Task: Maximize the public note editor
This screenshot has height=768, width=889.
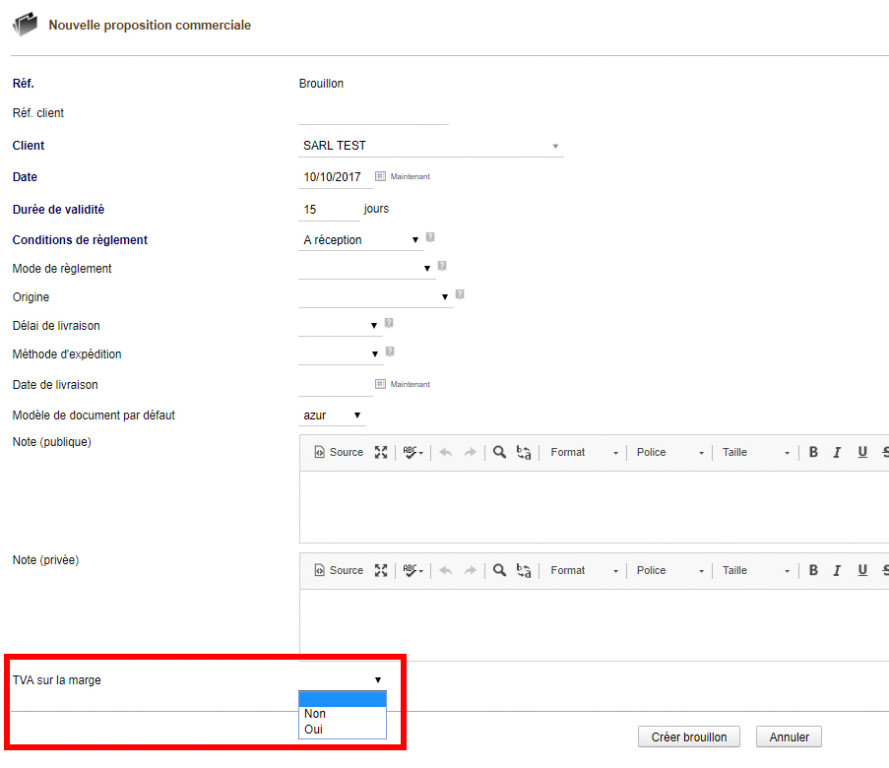Action: pos(380,452)
